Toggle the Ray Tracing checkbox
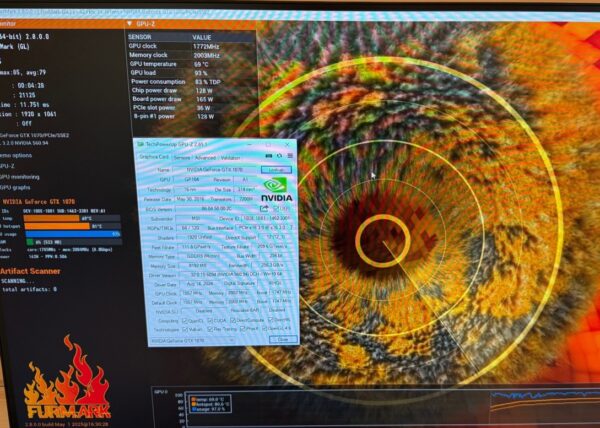 (x=210, y=329)
